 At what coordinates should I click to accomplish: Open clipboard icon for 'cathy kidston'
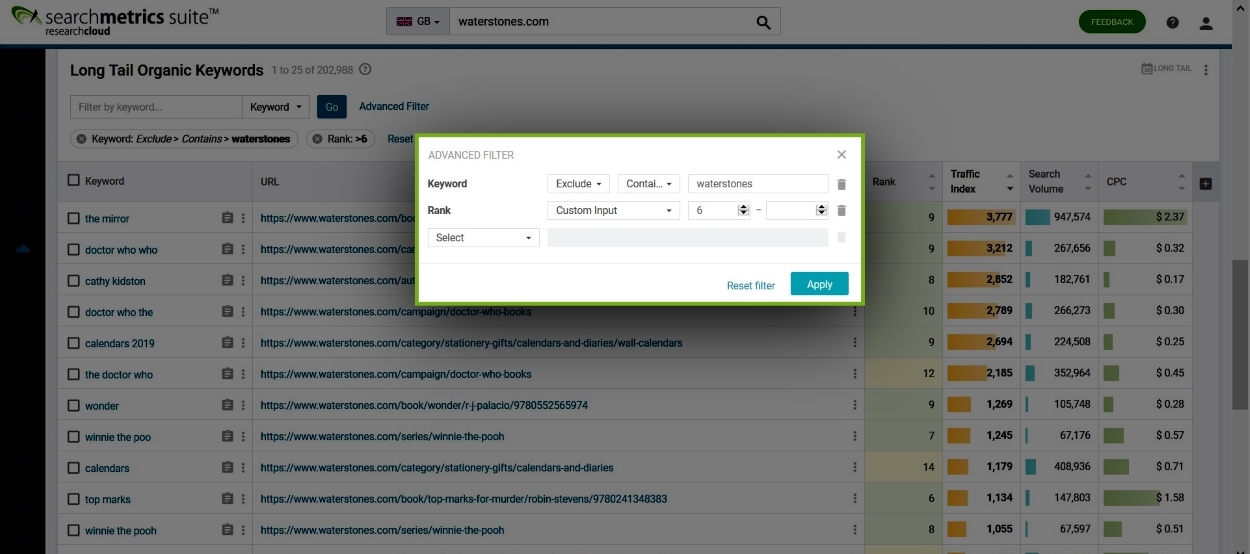pyautogui.click(x=227, y=280)
